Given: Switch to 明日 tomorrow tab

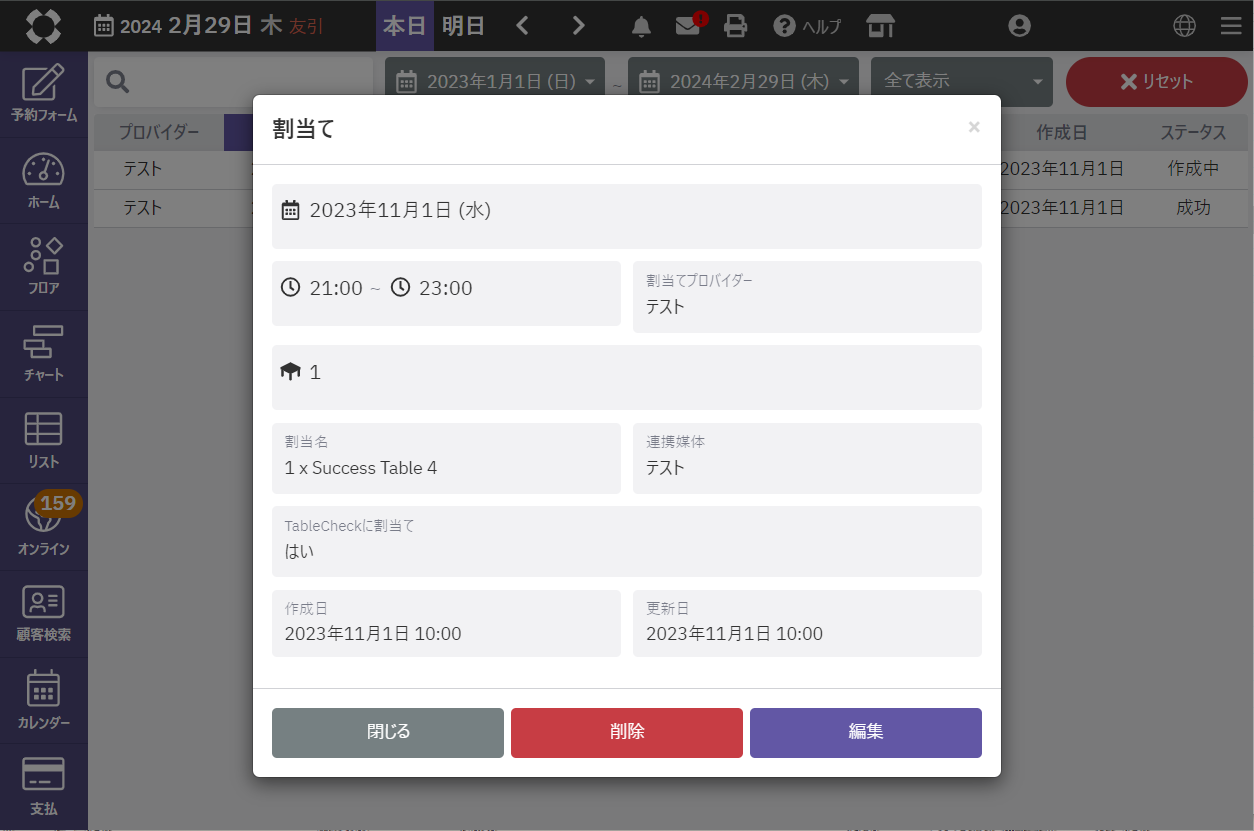Looking at the screenshot, I should tap(463, 26).
